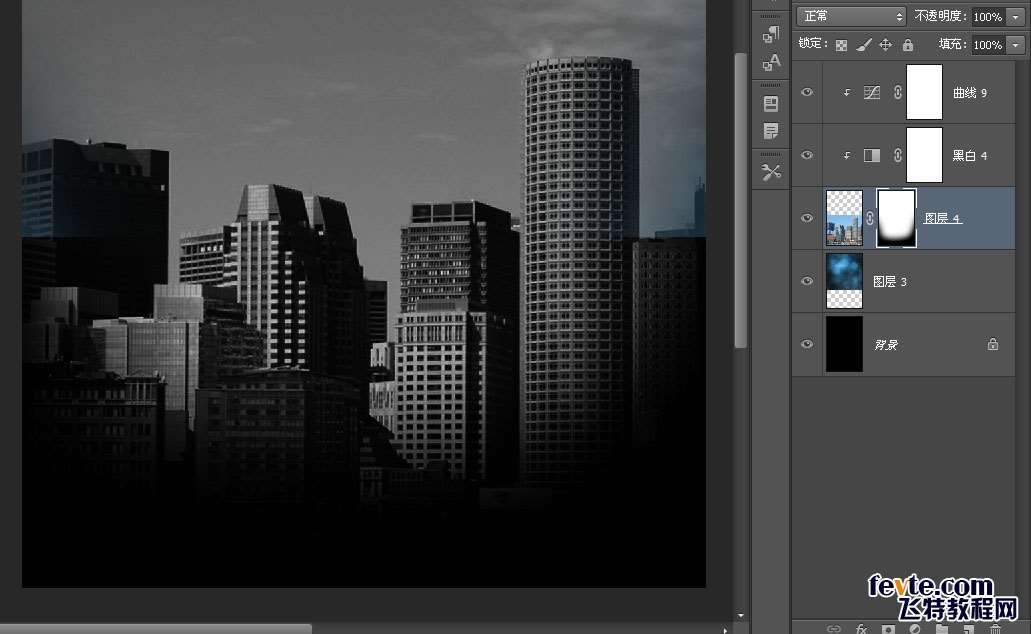Hide the 背景 background layer
This screenshot has width=1031, height=634.
pos(807,344)
